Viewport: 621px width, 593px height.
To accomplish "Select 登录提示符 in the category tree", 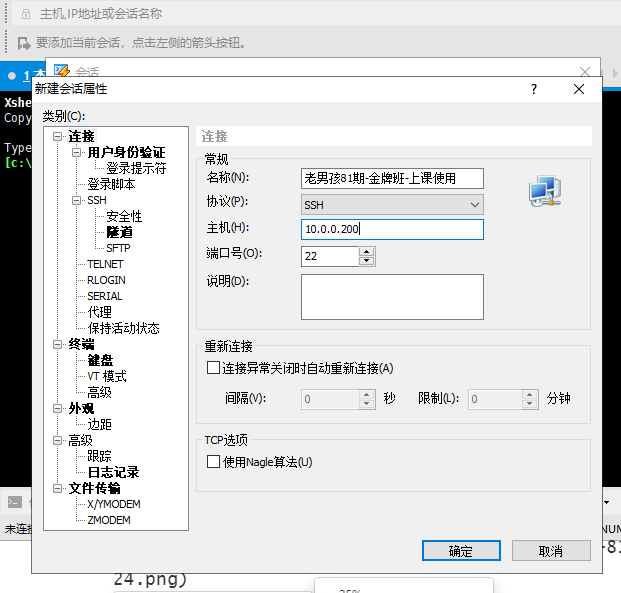I will 136,168.
